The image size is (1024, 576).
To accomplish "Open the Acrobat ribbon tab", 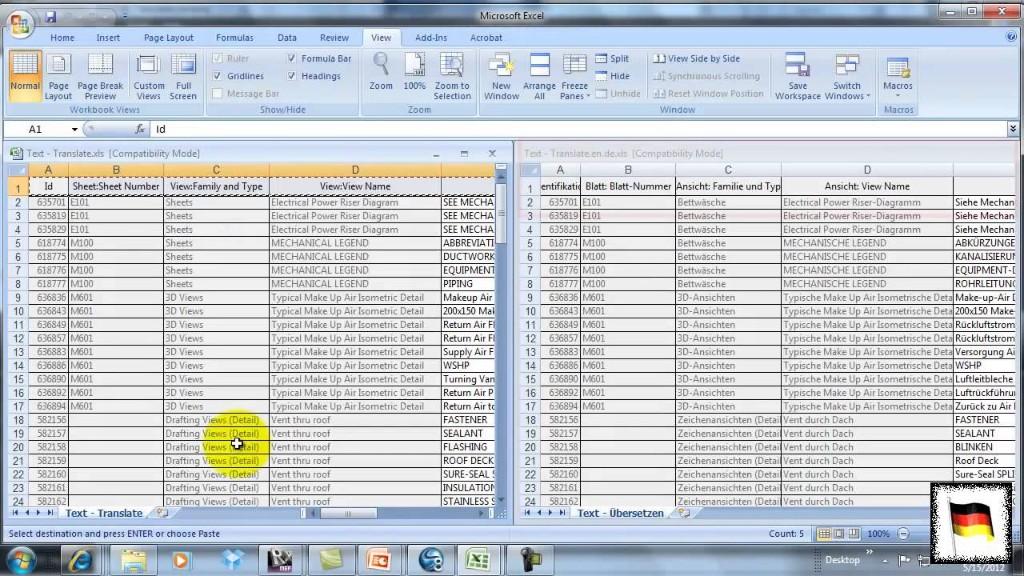I will coord(486,38).
